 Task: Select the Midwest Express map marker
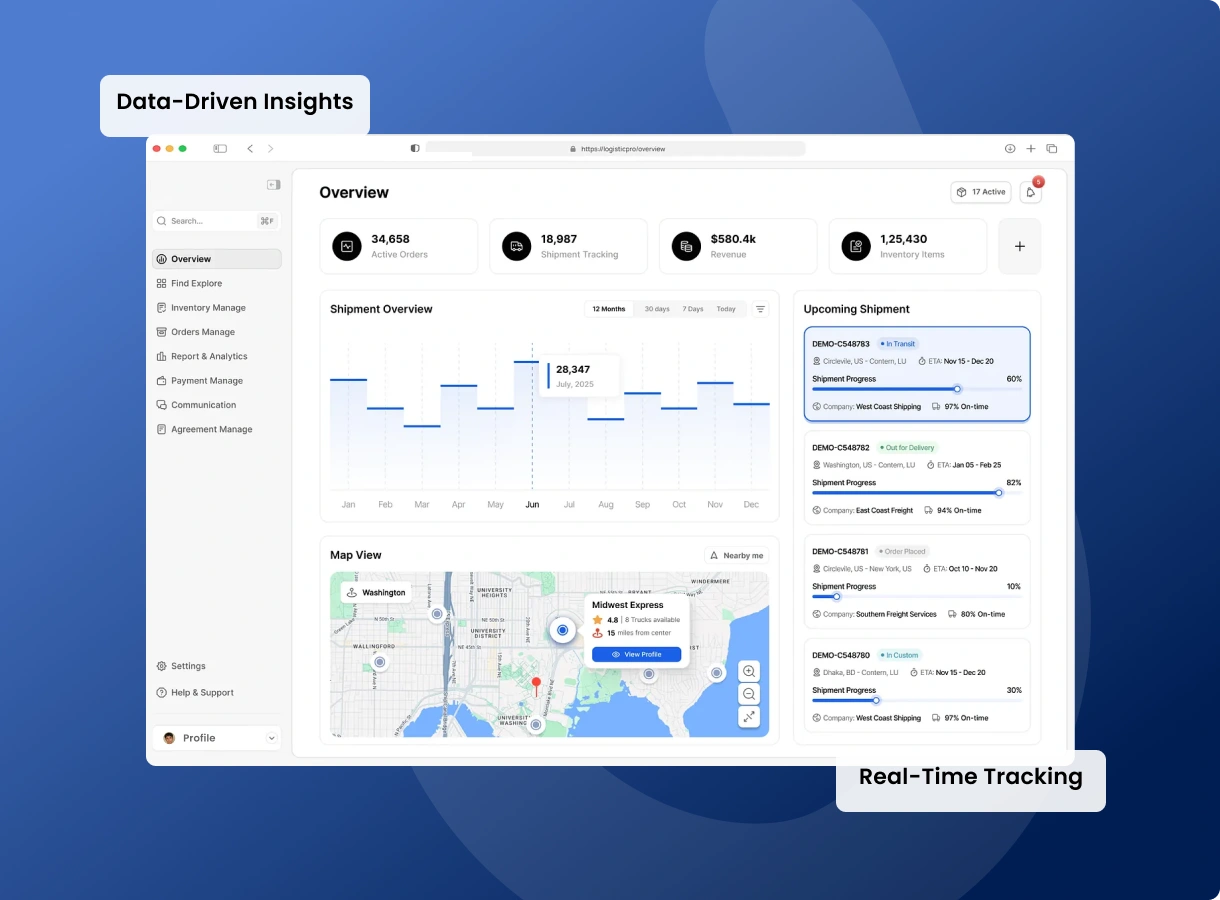pyautogui.click(x=563, y=630)
